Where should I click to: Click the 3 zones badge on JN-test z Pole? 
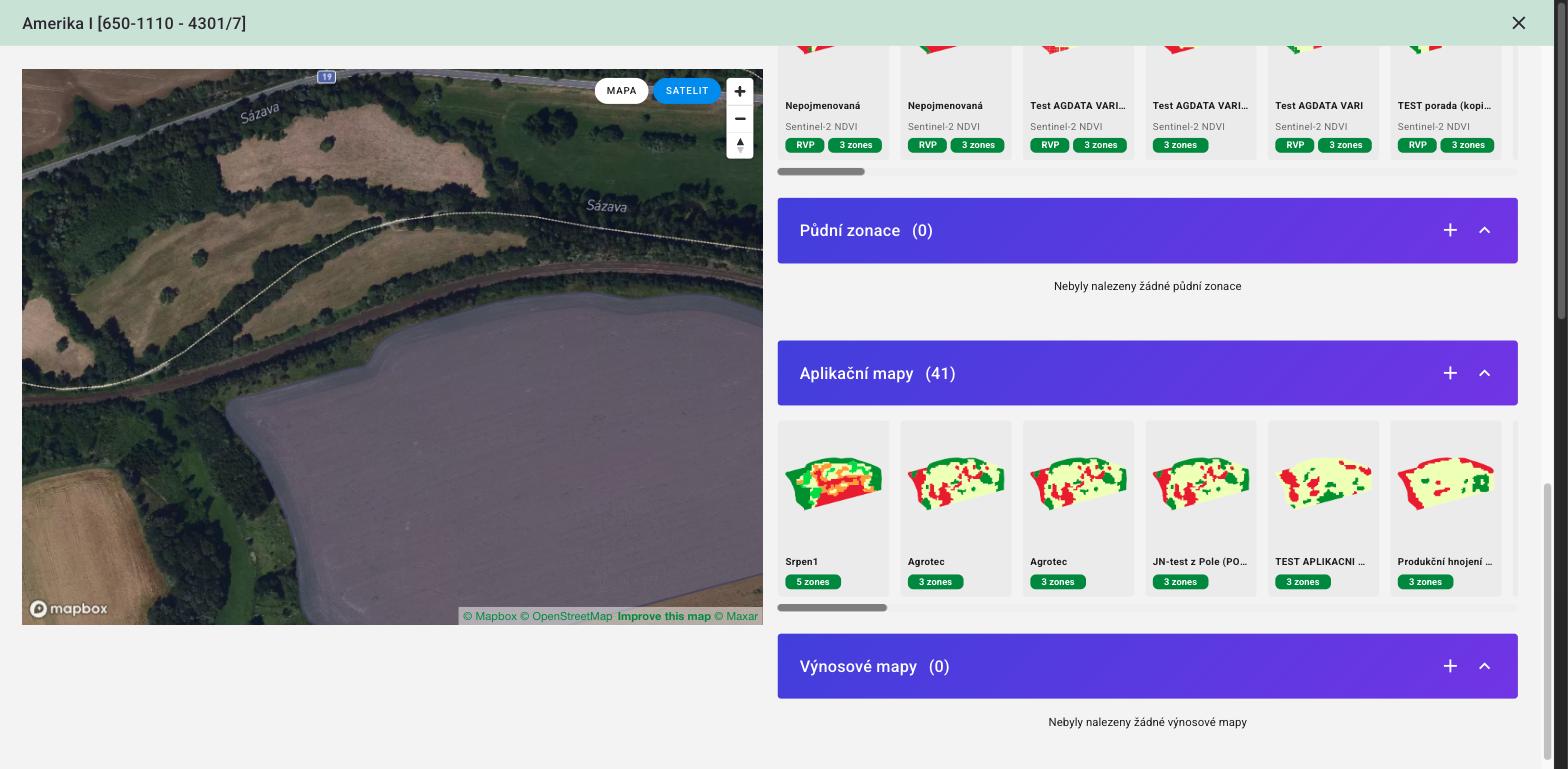click(1180, 582)
